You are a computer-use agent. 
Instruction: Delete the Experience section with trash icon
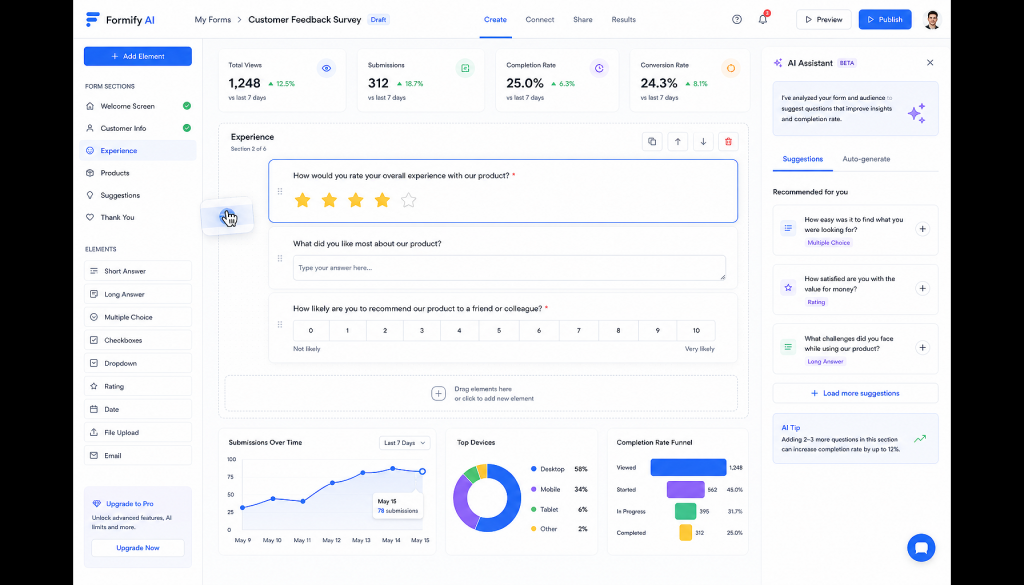(x=728, y=142)
